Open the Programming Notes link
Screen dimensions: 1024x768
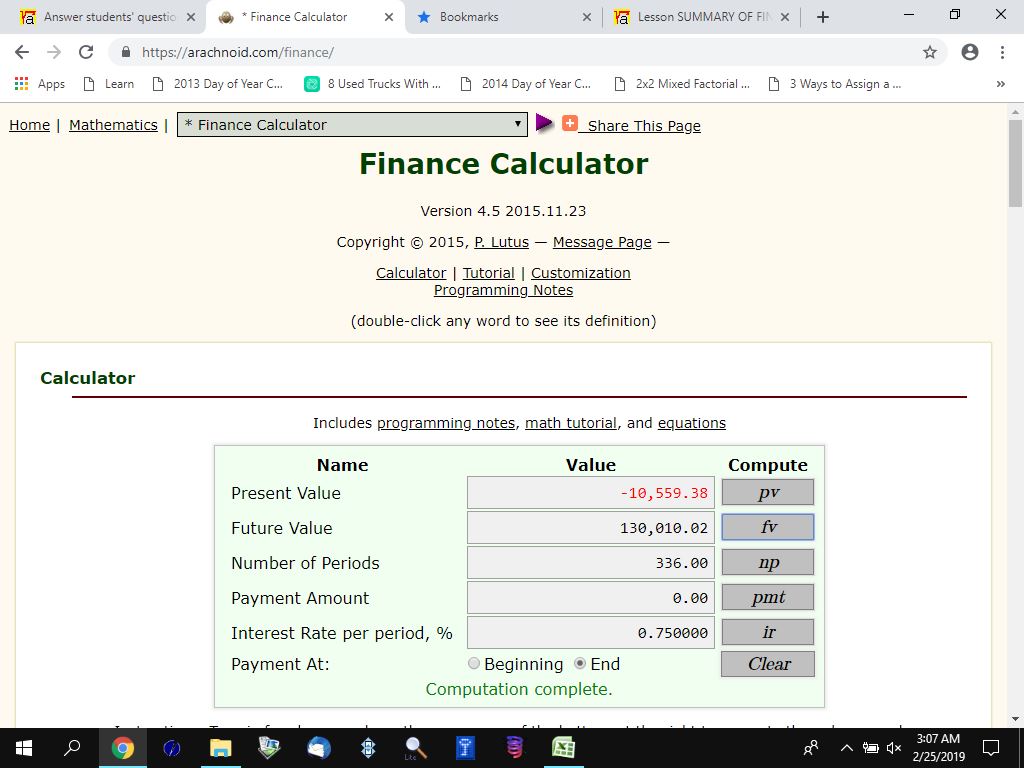coord(504,290)
